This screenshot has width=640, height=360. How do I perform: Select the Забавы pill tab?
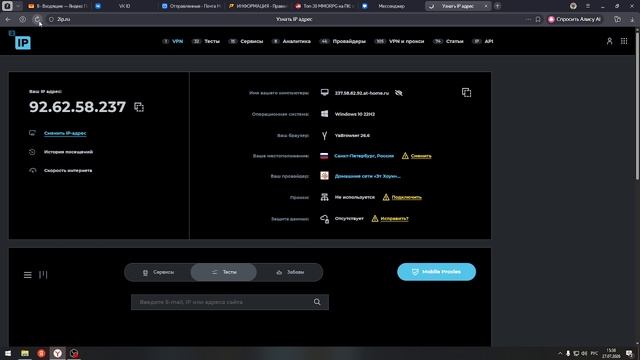click(x=290, y=272)
